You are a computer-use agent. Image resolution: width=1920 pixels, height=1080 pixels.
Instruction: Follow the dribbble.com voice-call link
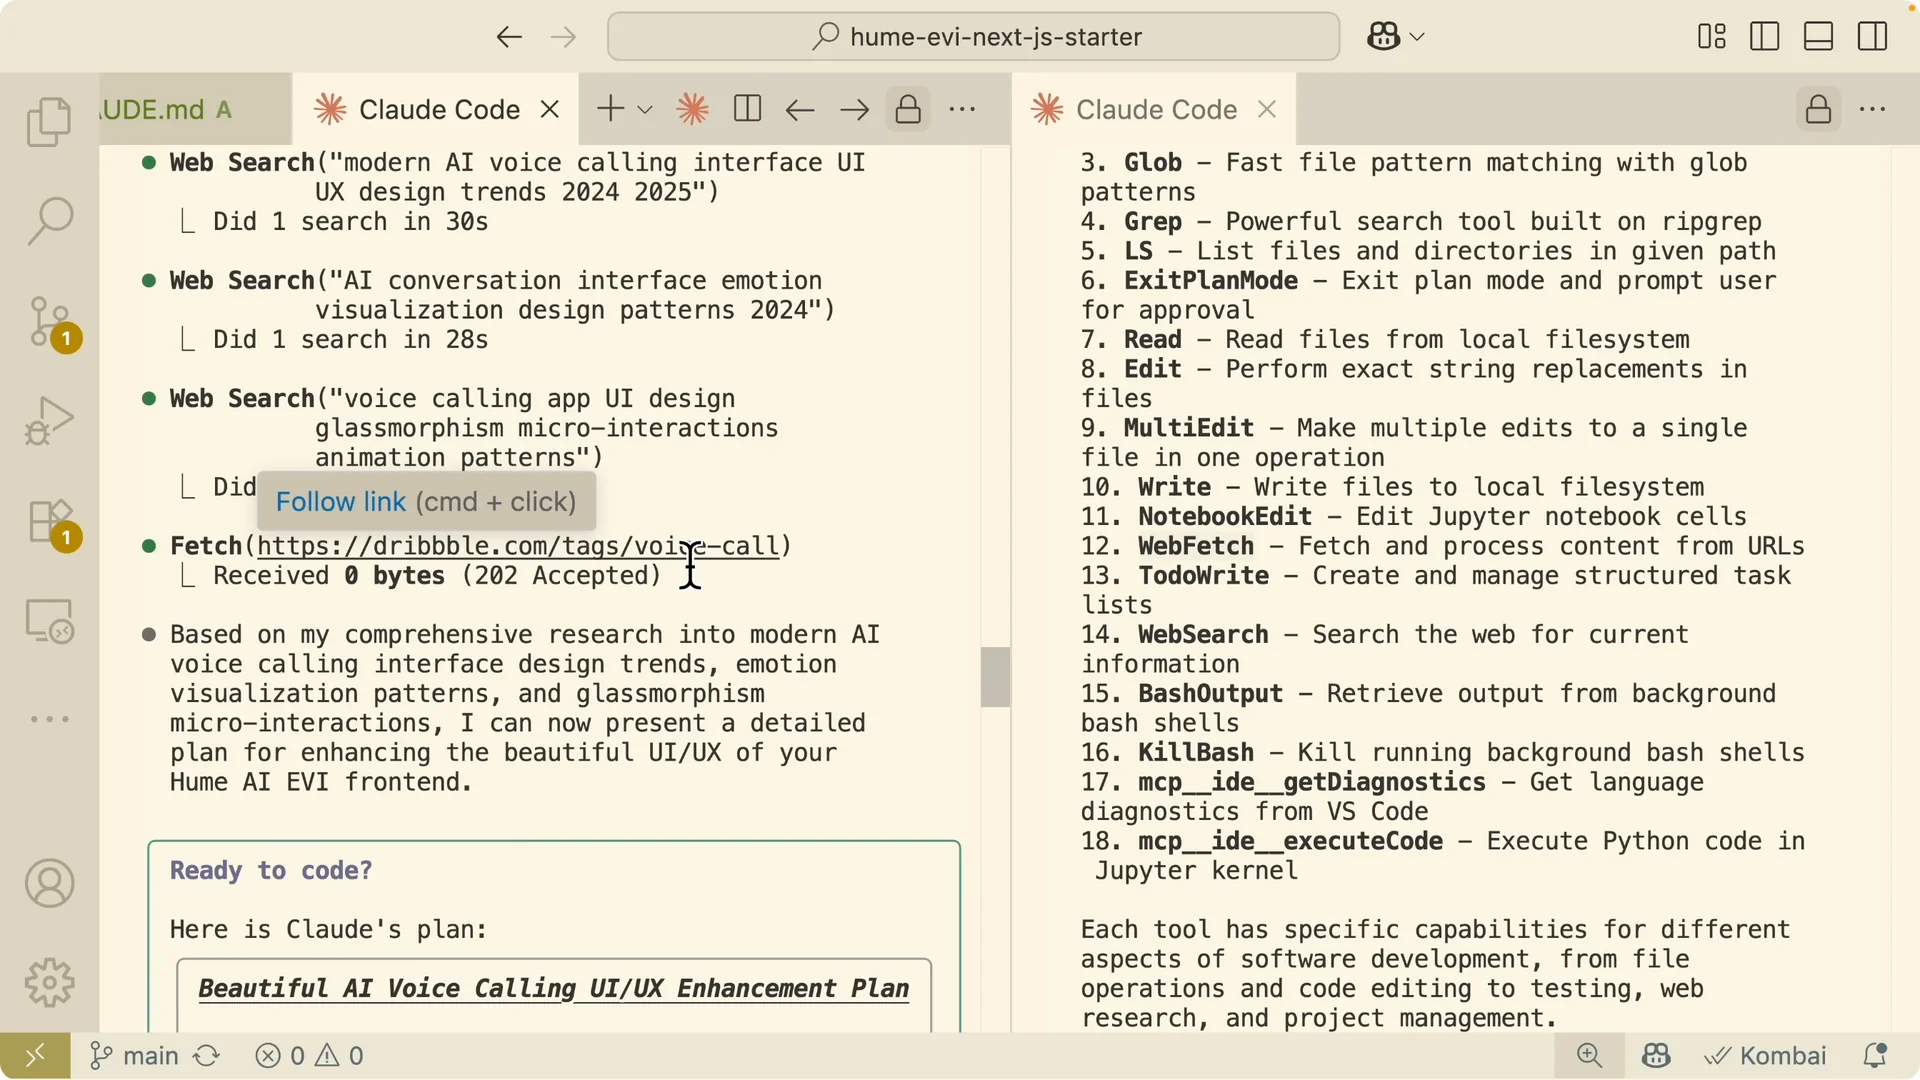tap(518, 546)
